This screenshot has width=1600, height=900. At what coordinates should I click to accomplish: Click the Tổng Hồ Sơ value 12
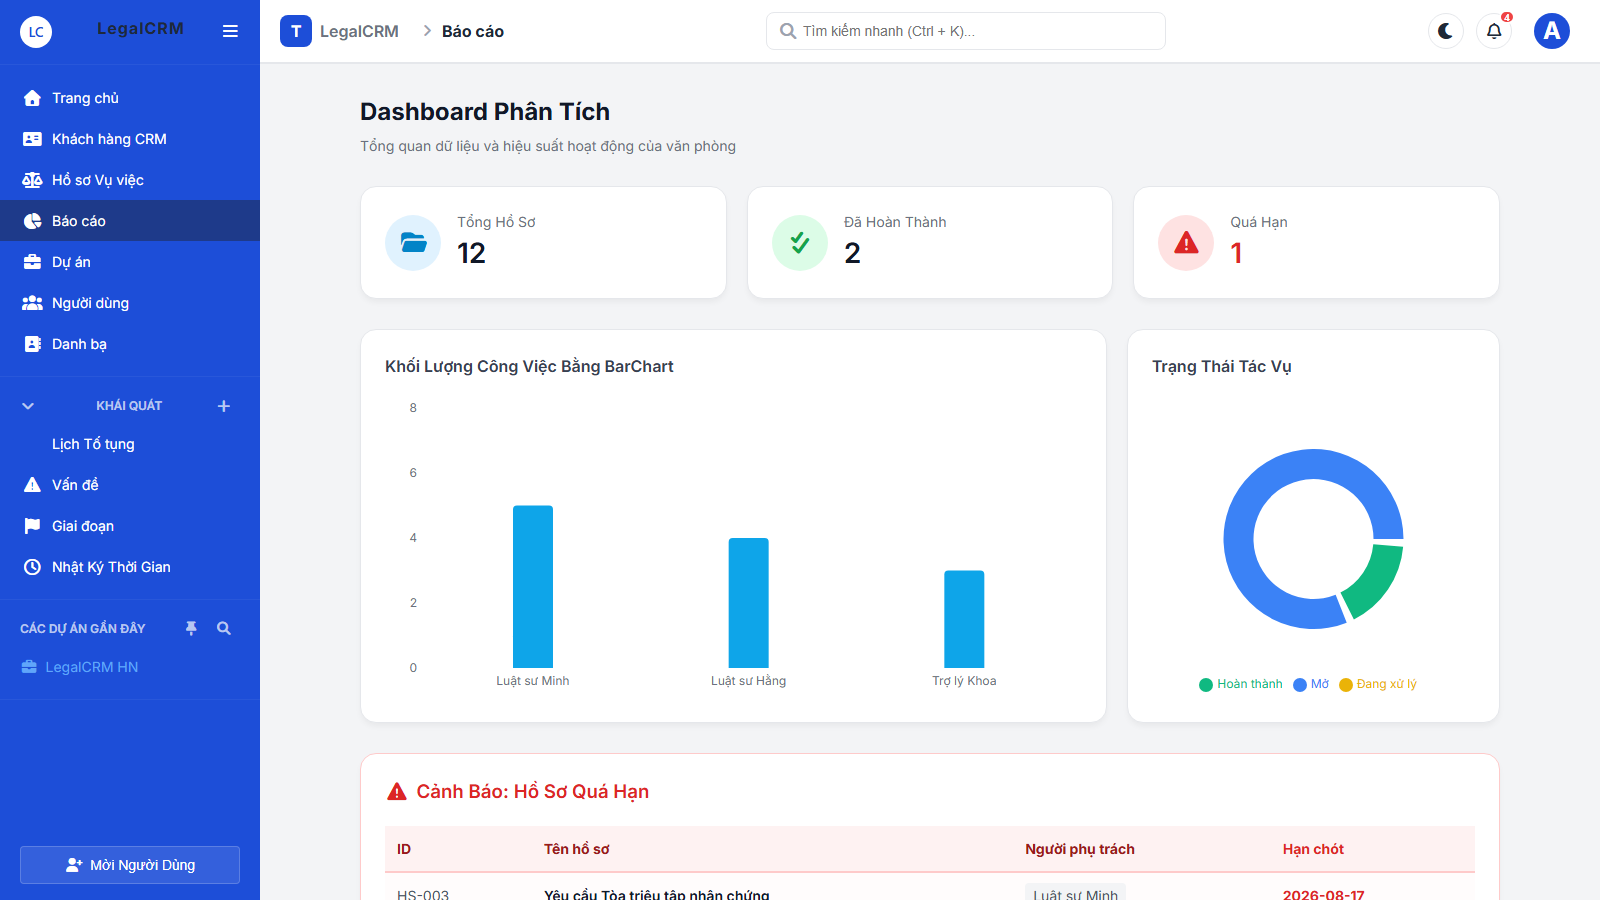(472, 253)
